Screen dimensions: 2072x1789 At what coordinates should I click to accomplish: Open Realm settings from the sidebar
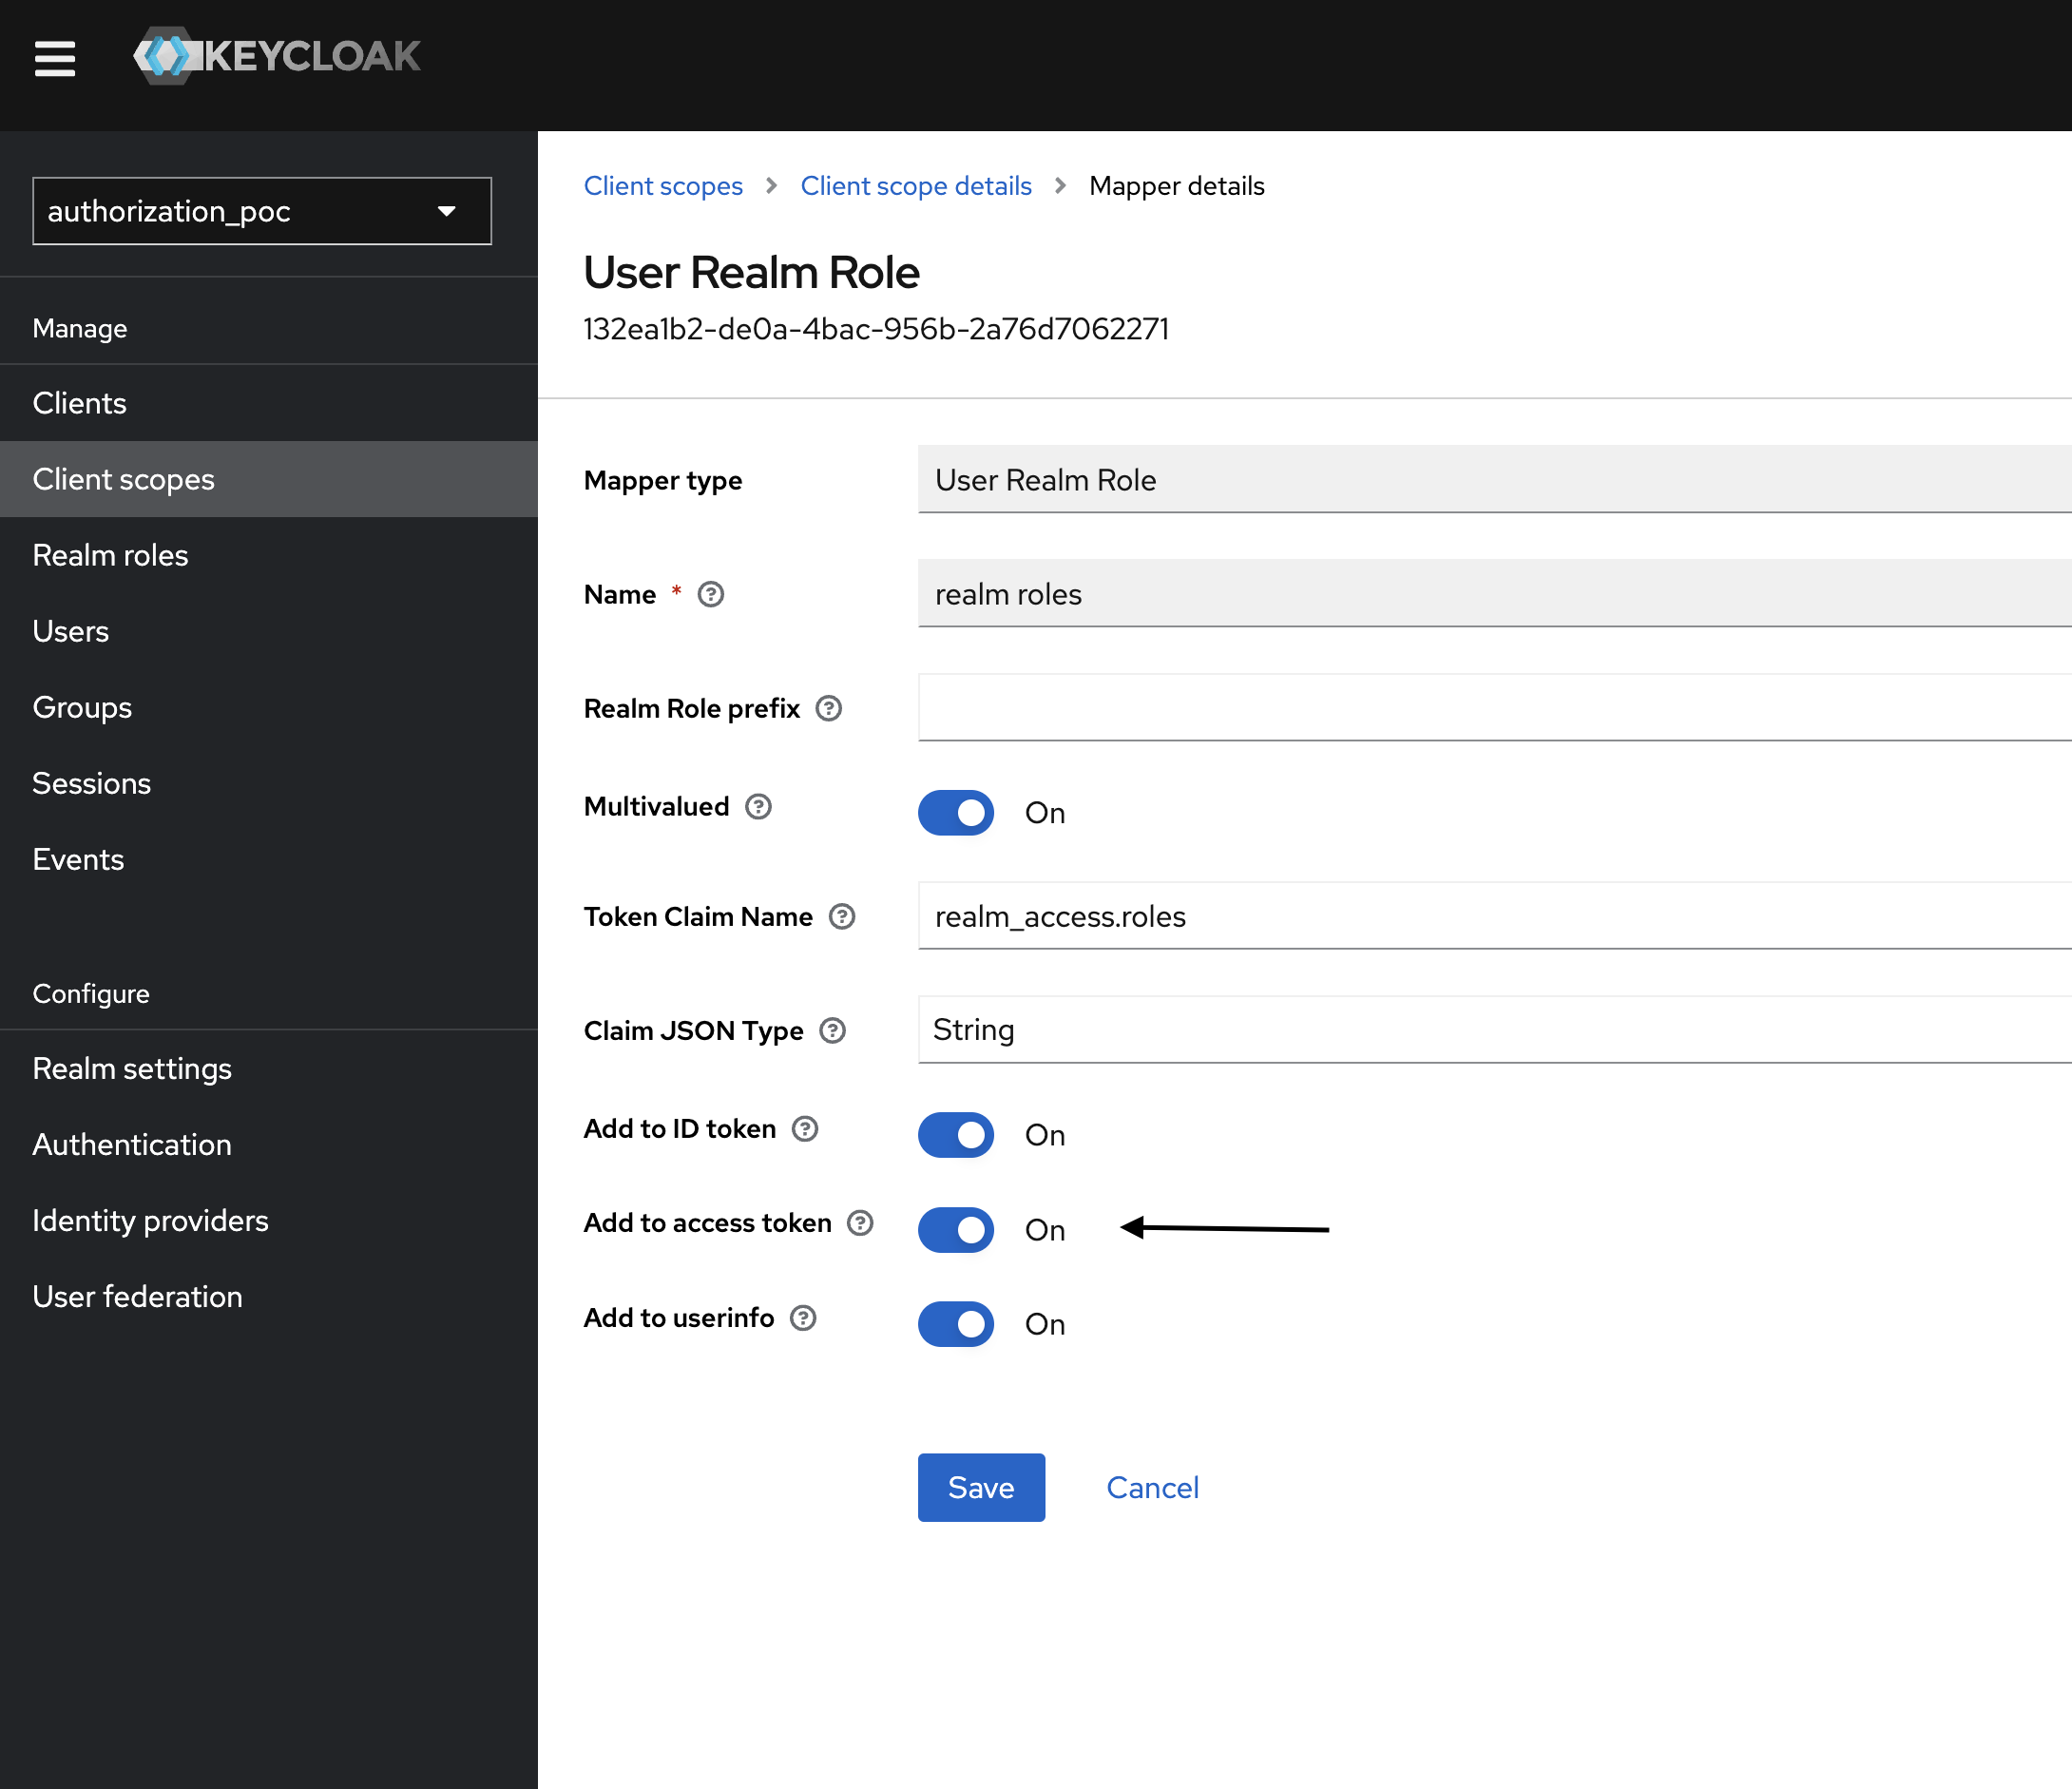[132, 1068]
